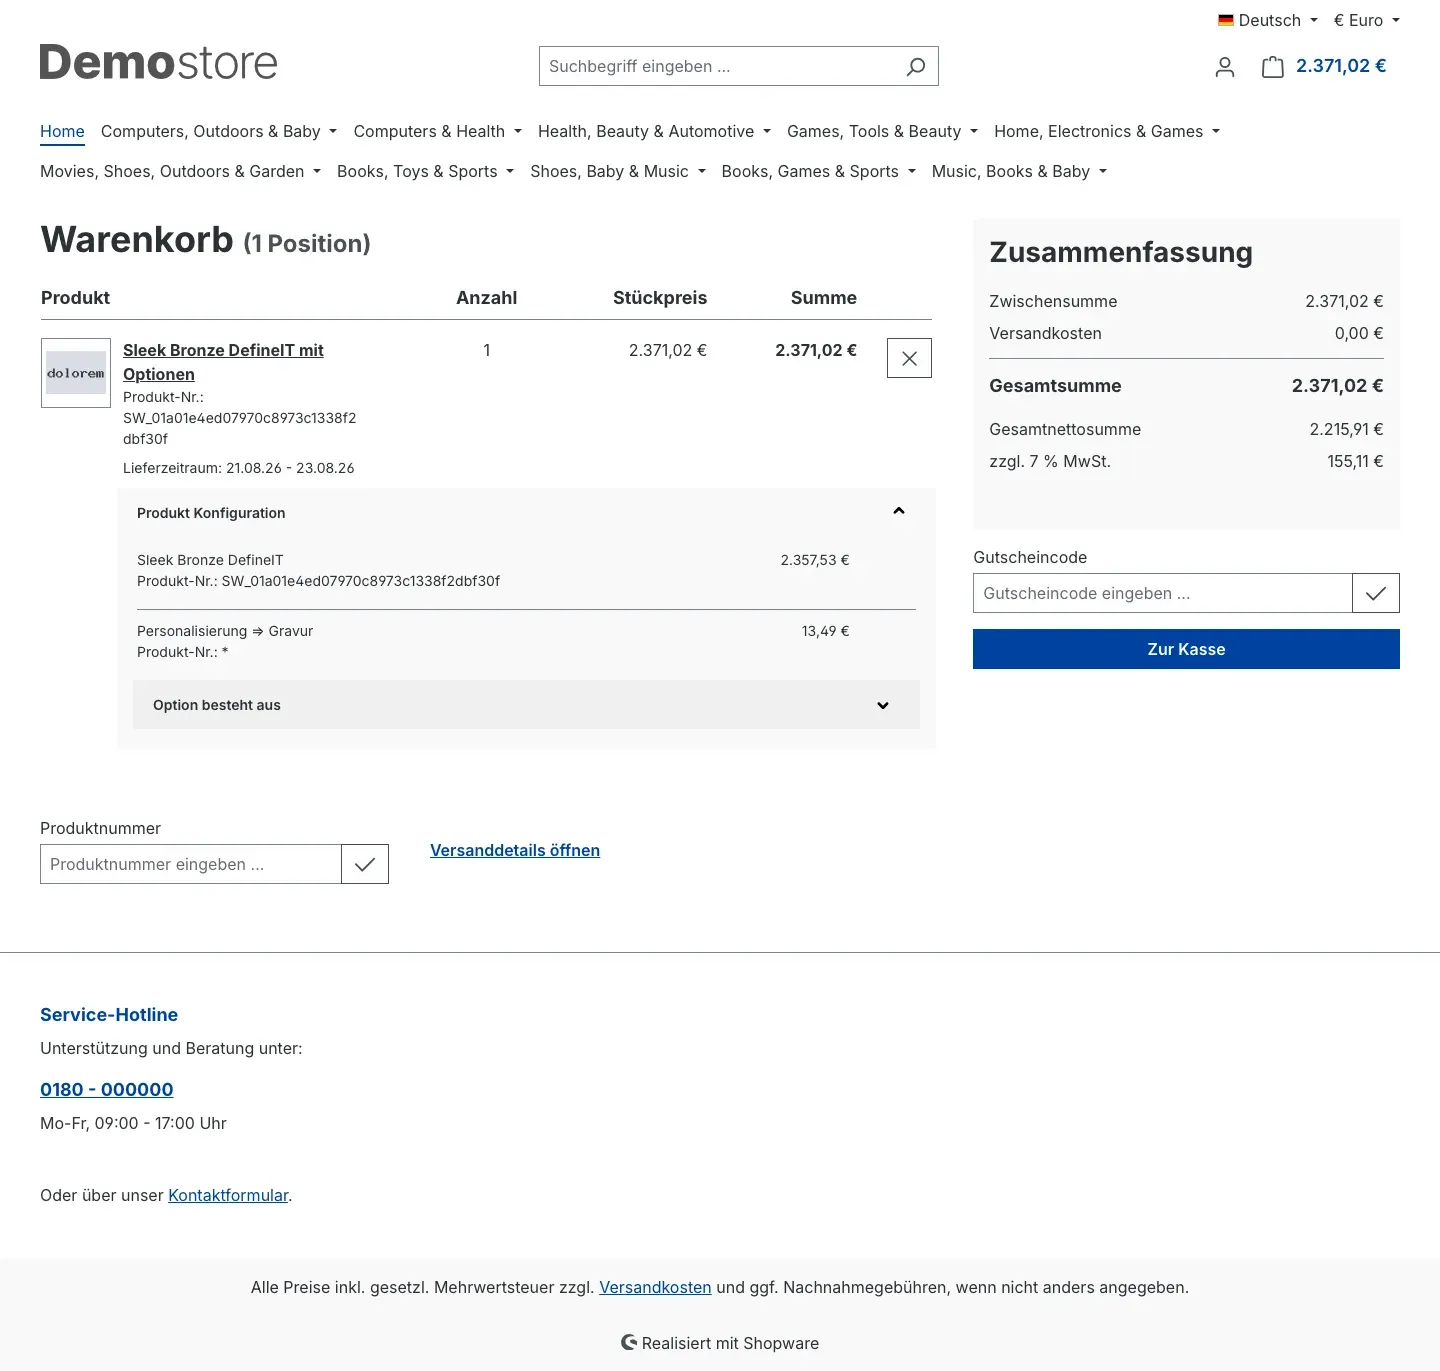
Task: Expand Games, Tools & Beauty menu
Action: pyautogui.click(x=882, y=131)
